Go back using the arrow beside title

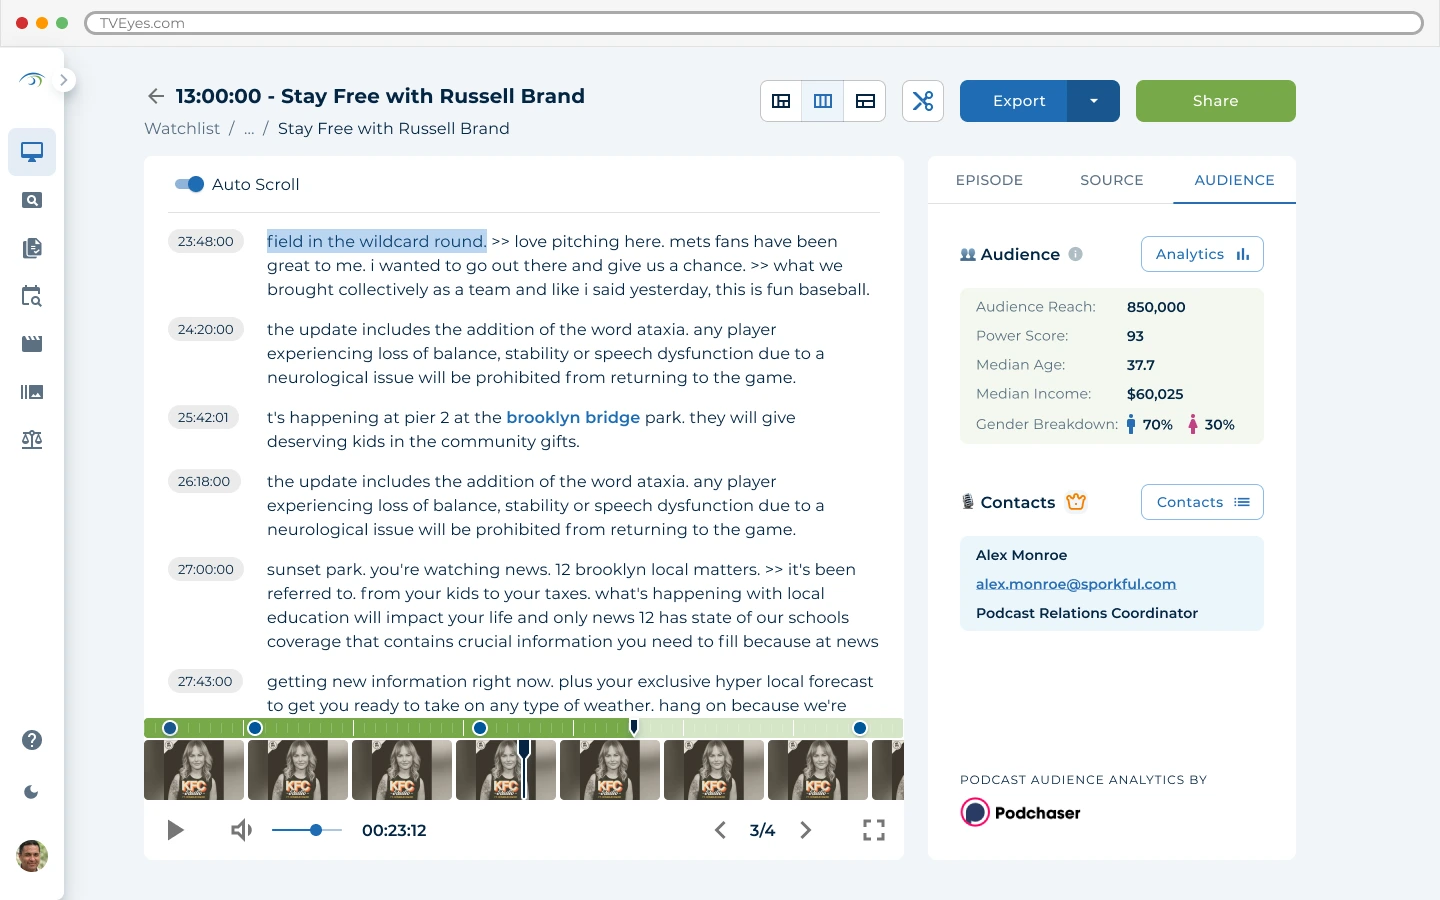[156, 96]
